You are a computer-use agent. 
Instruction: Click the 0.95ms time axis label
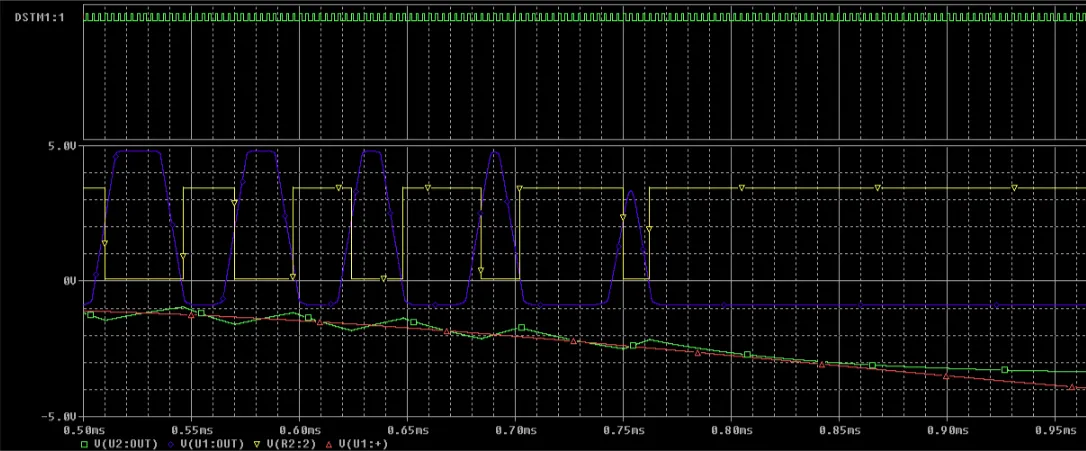click(x=1053, y=428)
